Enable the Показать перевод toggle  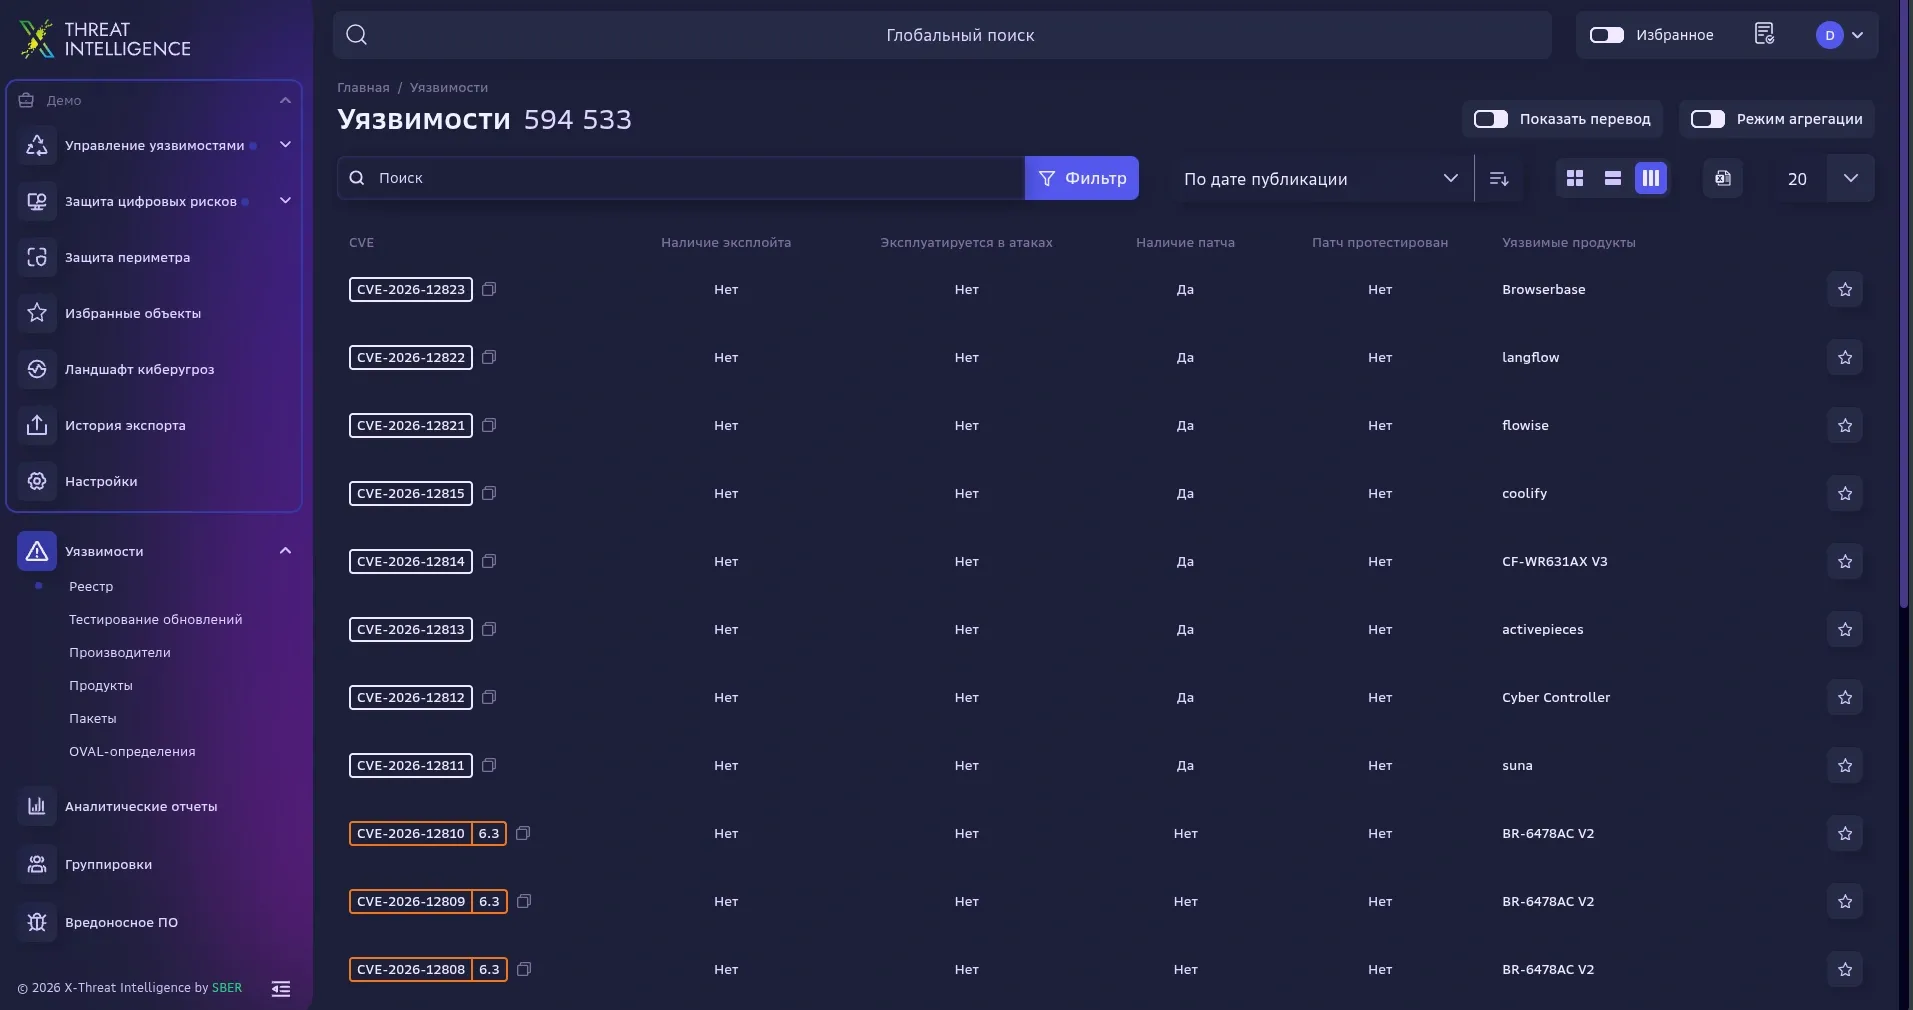tap(1491, 119)
